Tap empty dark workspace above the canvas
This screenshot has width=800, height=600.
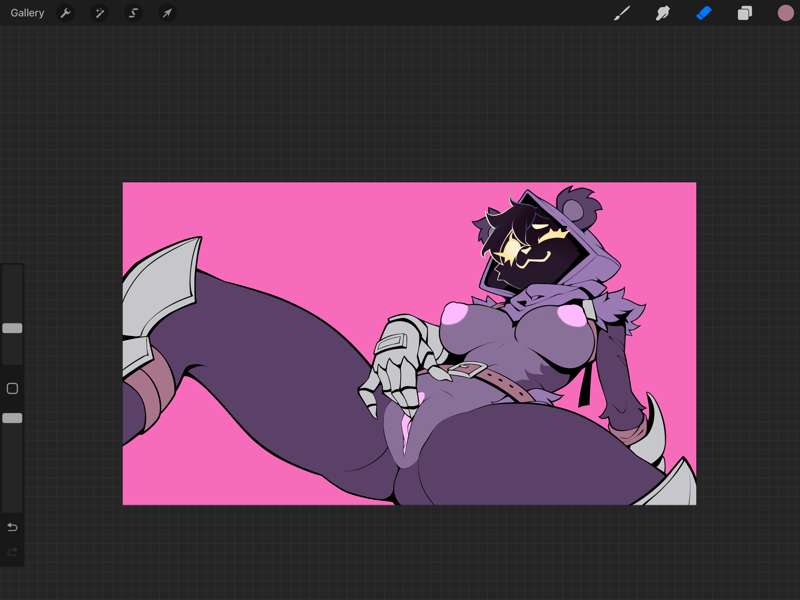click(x=400, y=102)
